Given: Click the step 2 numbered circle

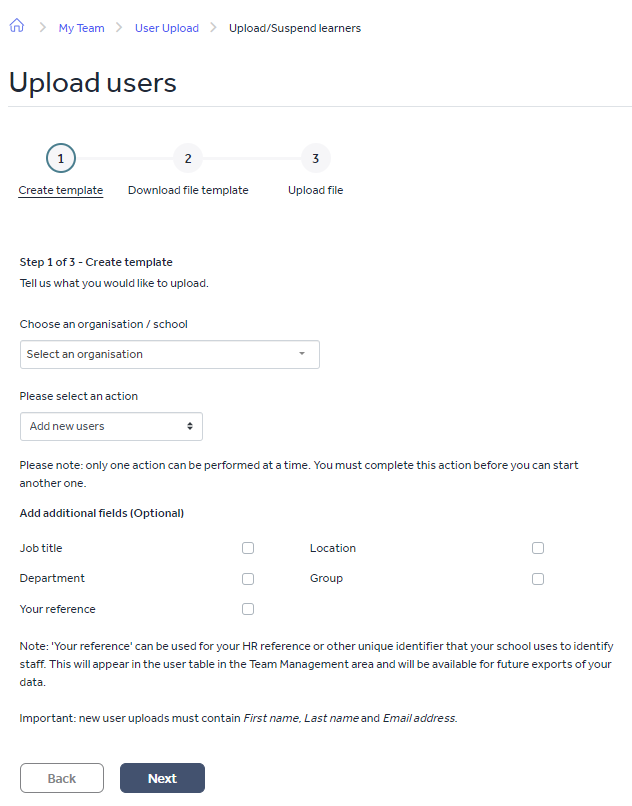Looking at the screenshot, I should coord(188,158).
